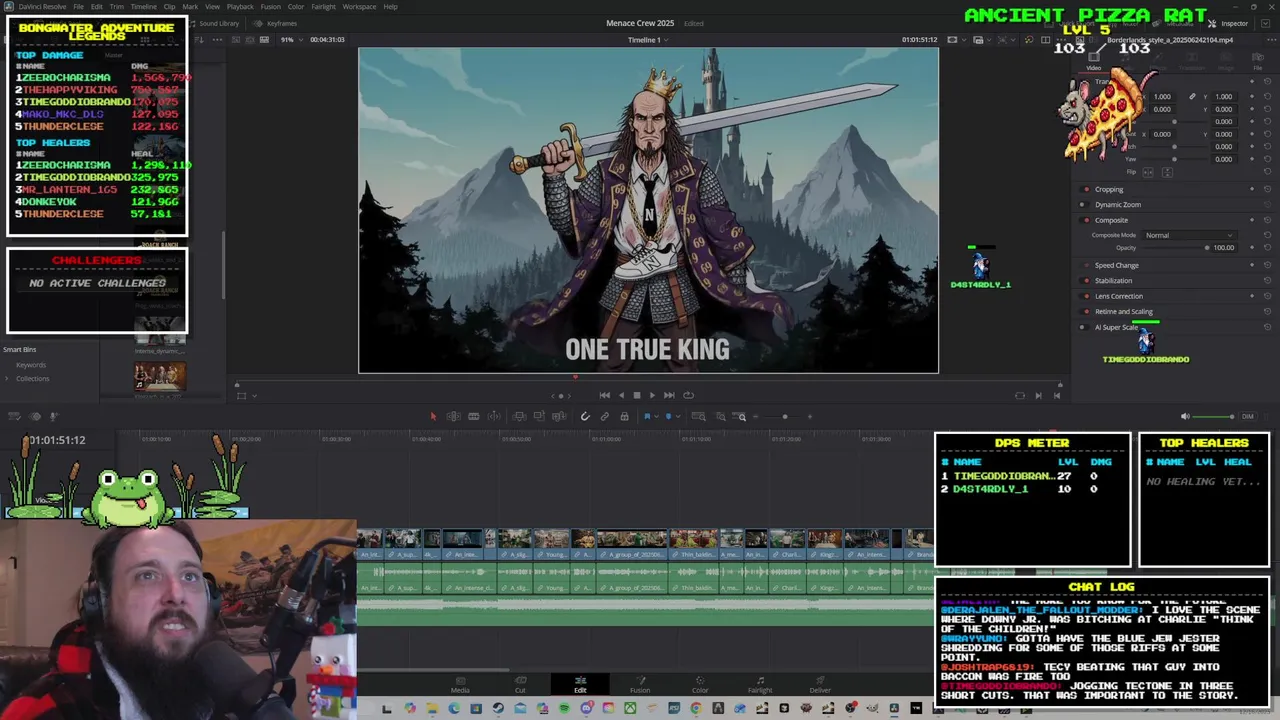Click the Flag Clip icon
This screenshot has height=720, width=1280.
(x=647, y=416)
